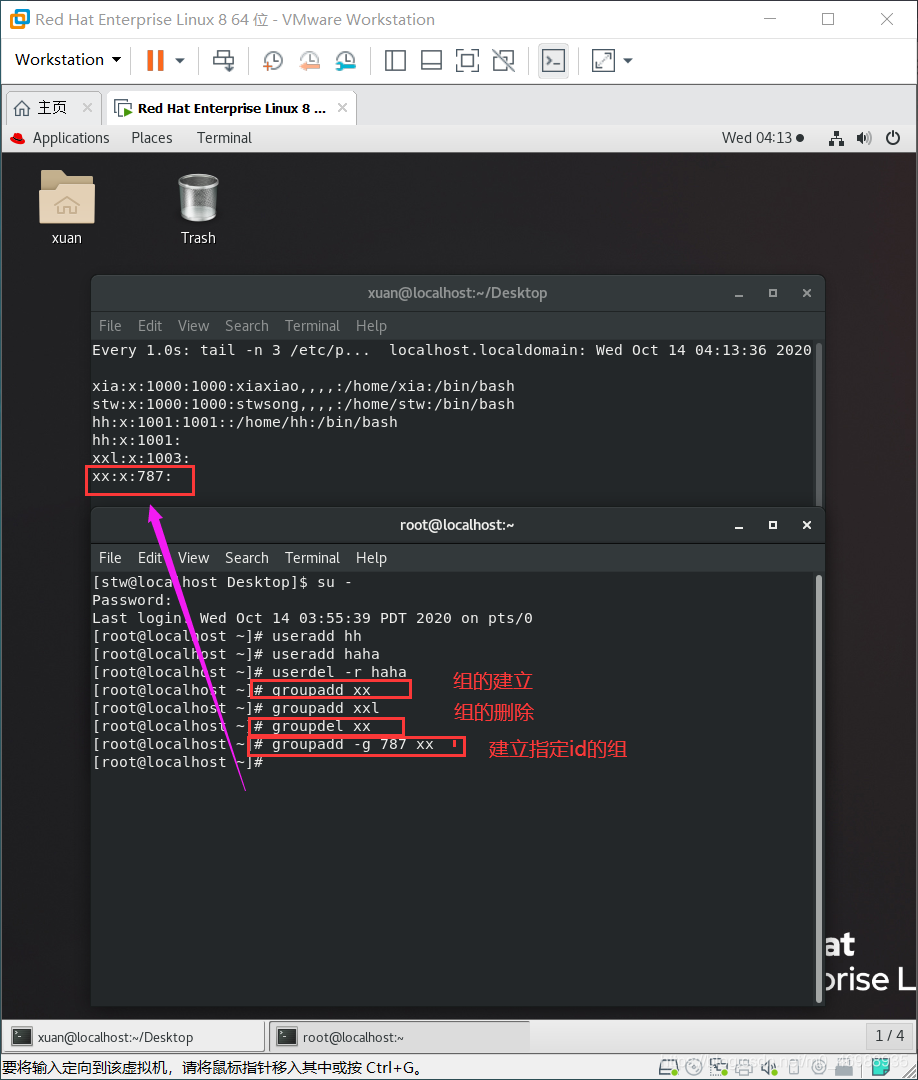Open the xuan home folder icon
Screen dimensions: 918x1080
coord(67,207)
